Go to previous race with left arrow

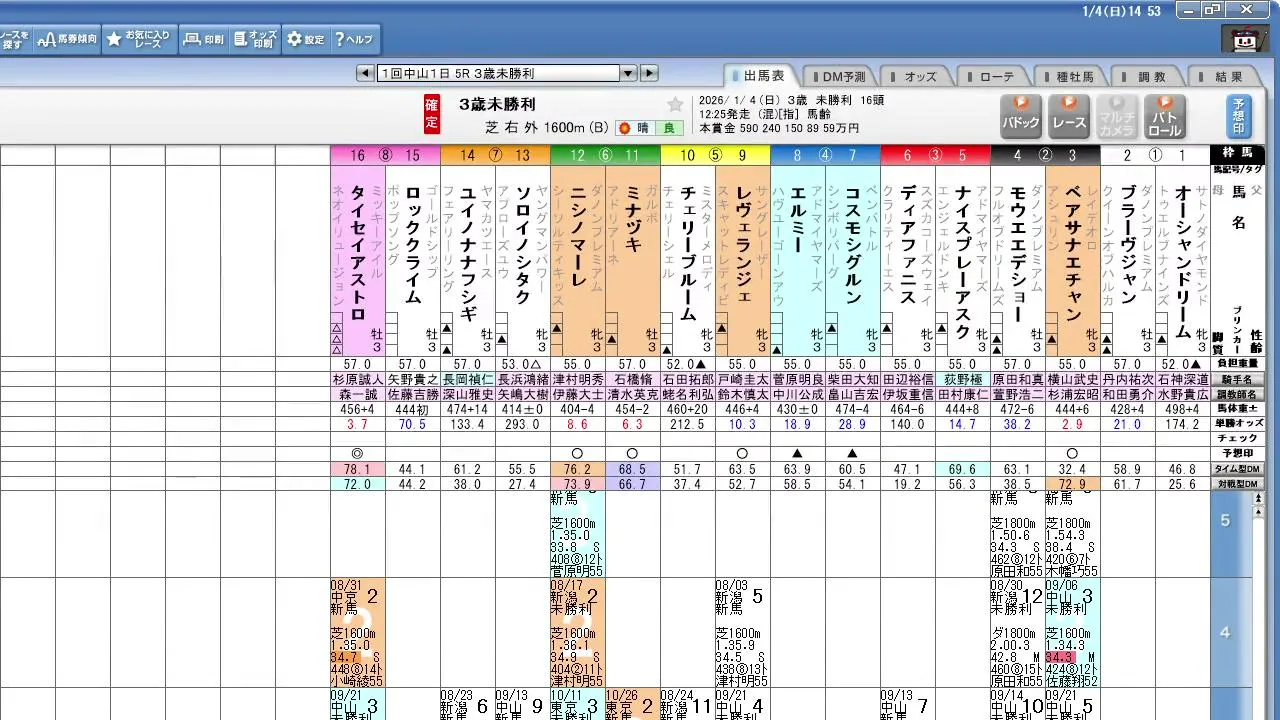[x=367, y=73]
